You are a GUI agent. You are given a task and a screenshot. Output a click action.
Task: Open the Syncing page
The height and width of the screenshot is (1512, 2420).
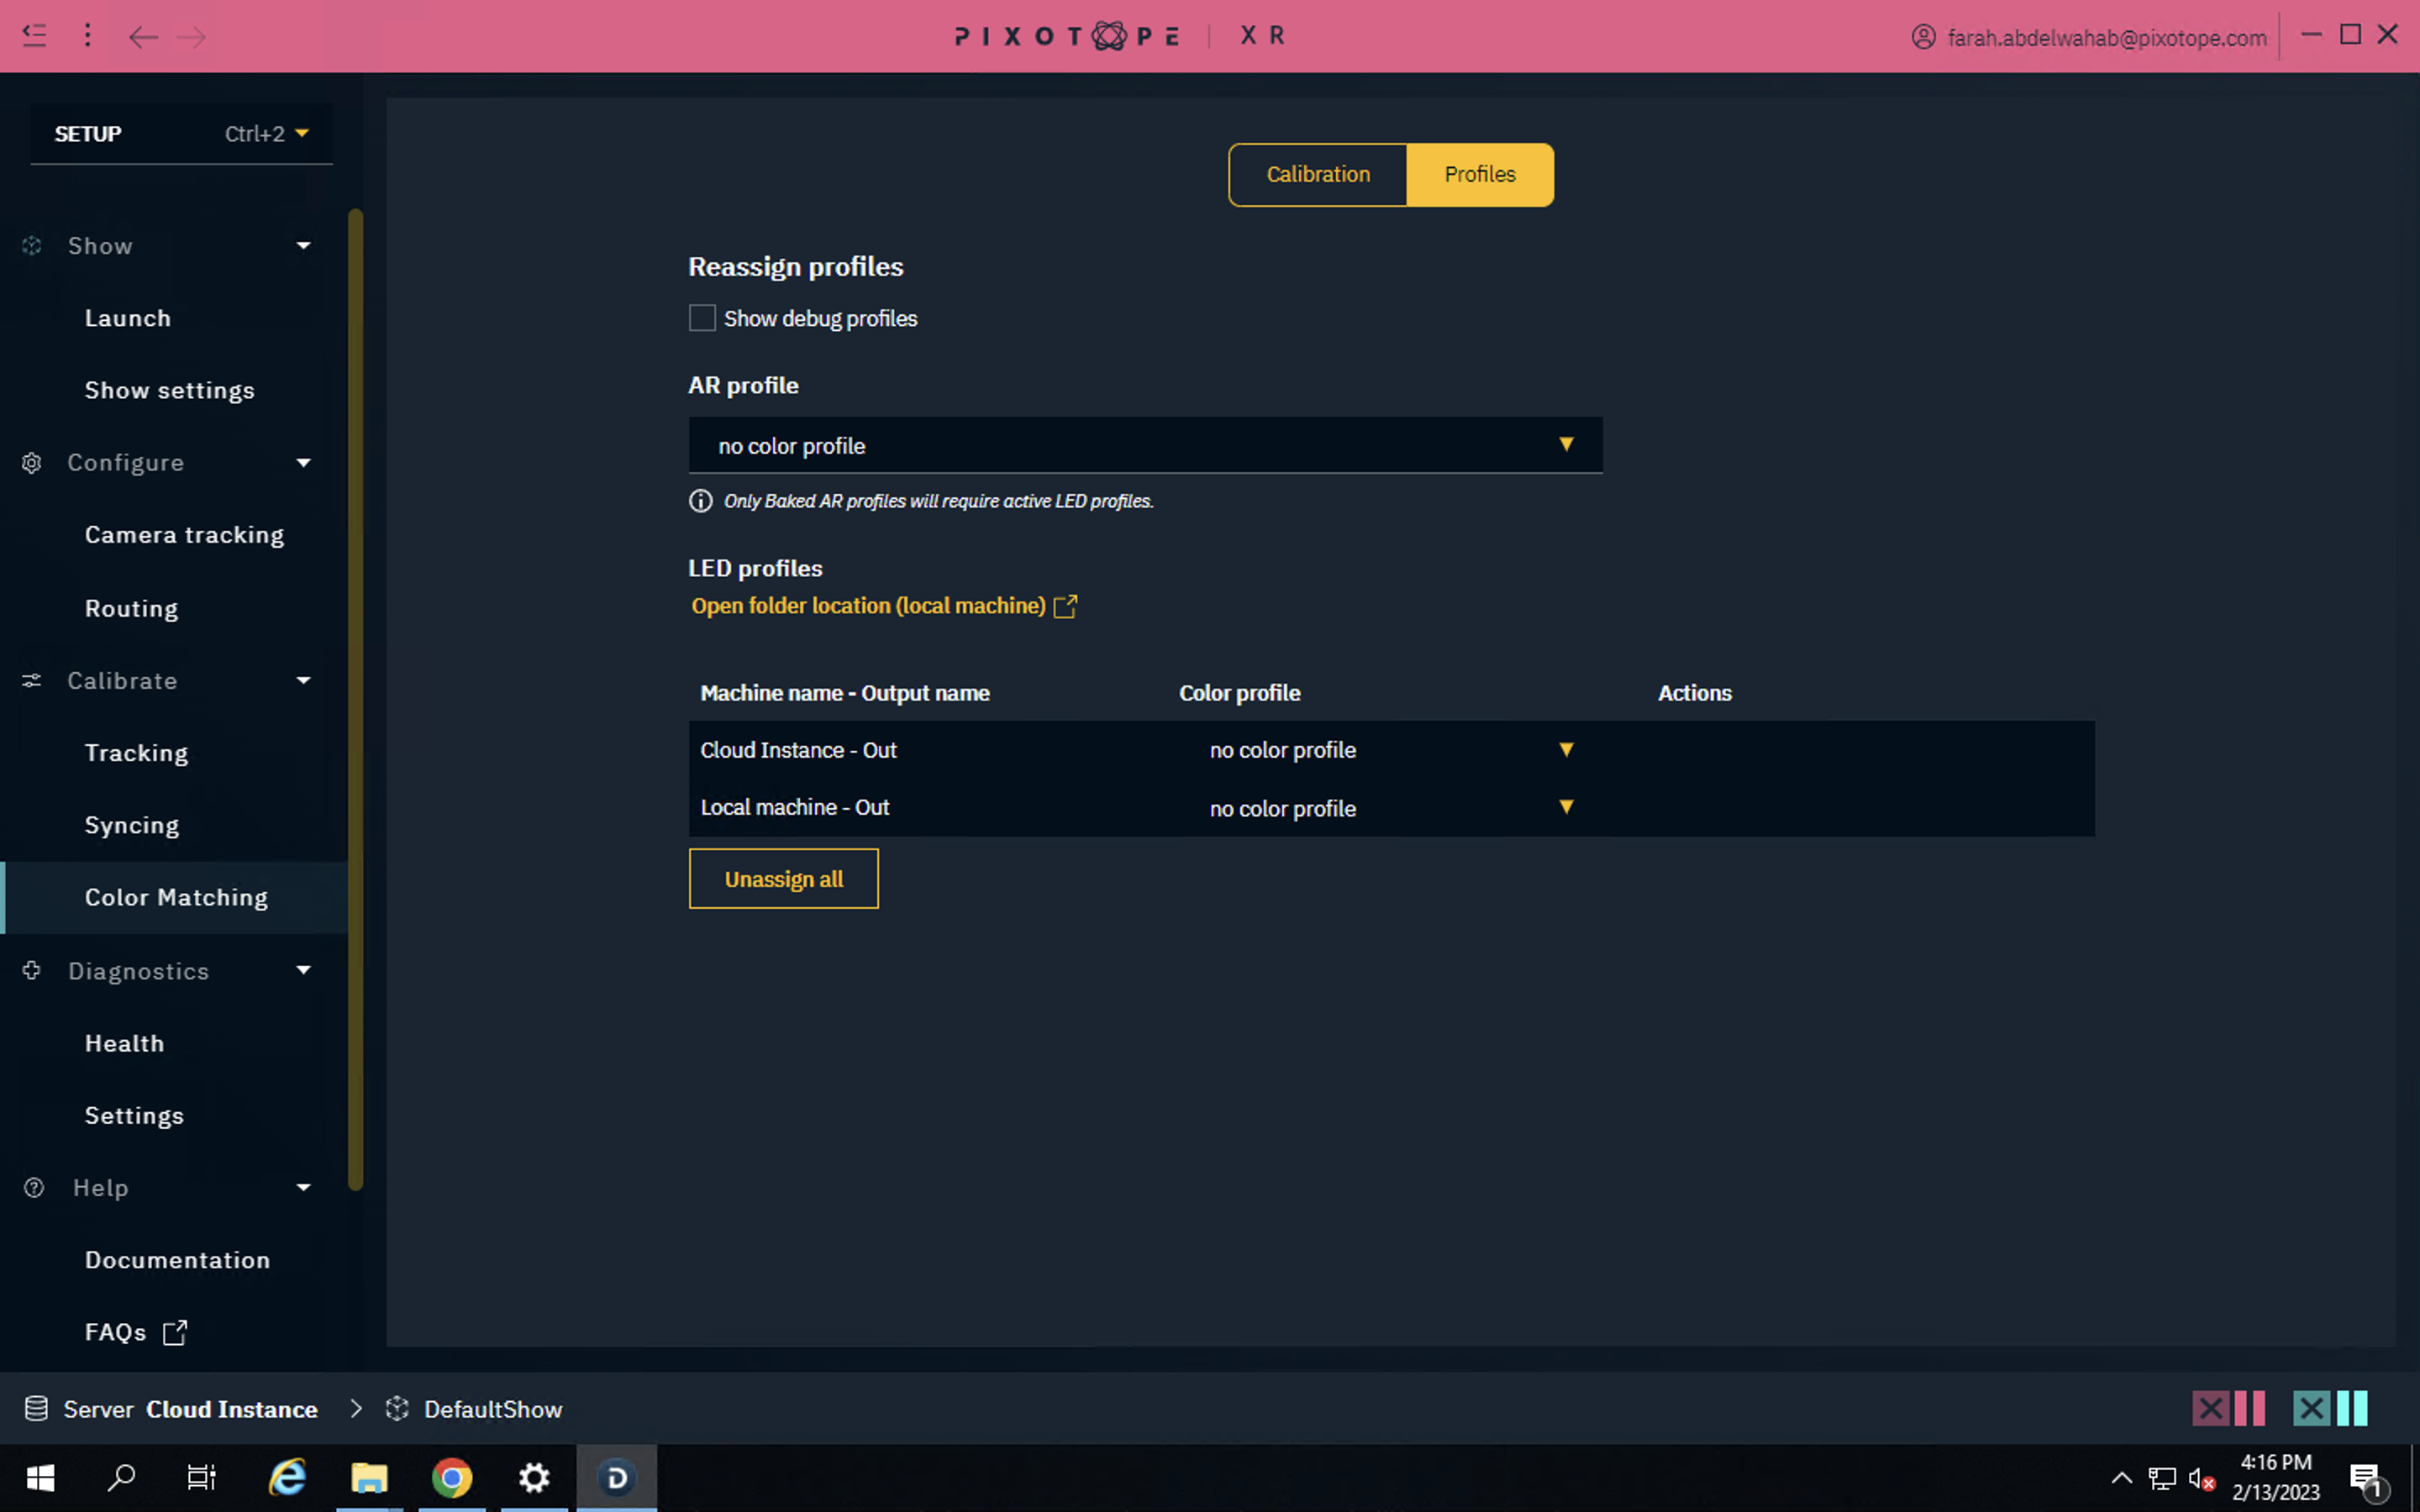tap(132, 825)
